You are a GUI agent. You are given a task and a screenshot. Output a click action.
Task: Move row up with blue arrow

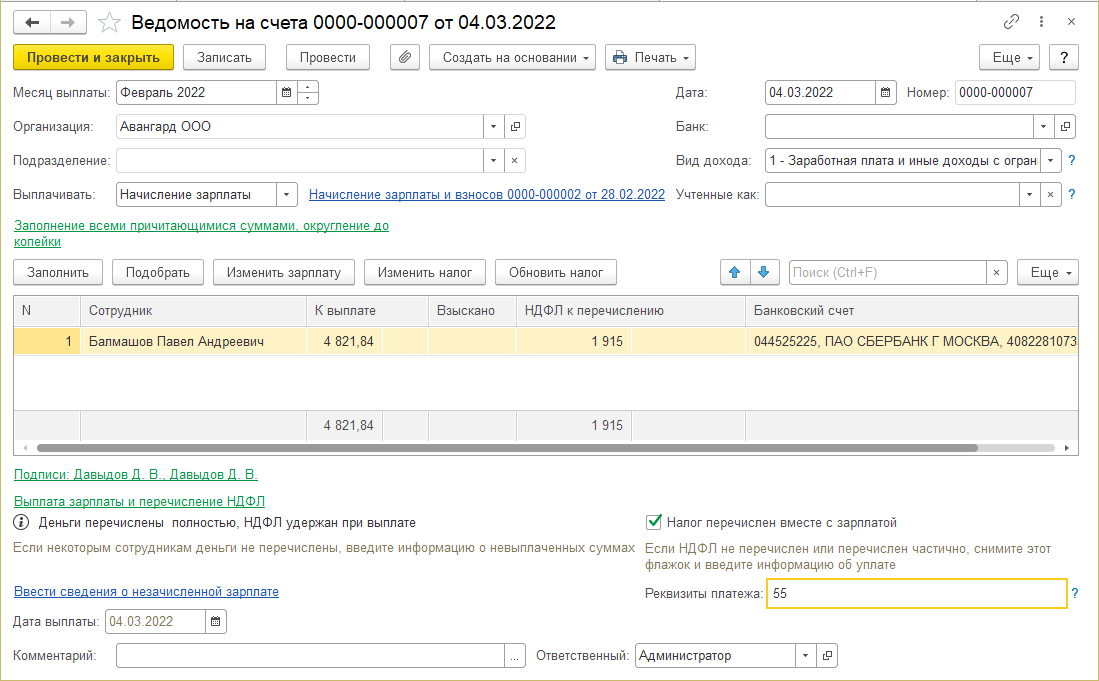point(734,272)
